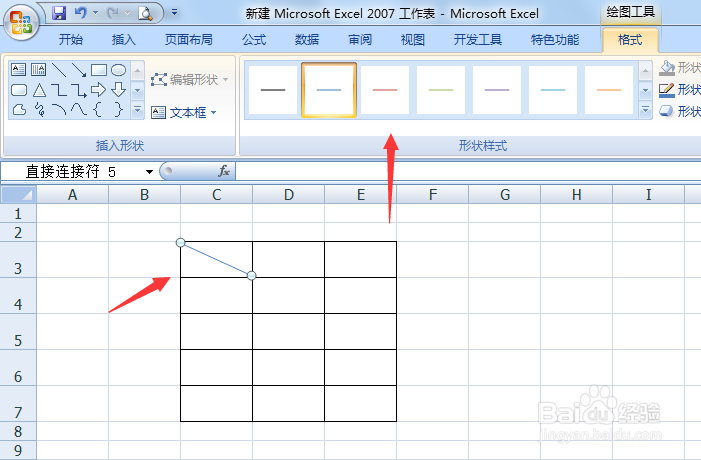Select column F header
The height and width of the screenshot is (460, 701).
pos(433,195)
